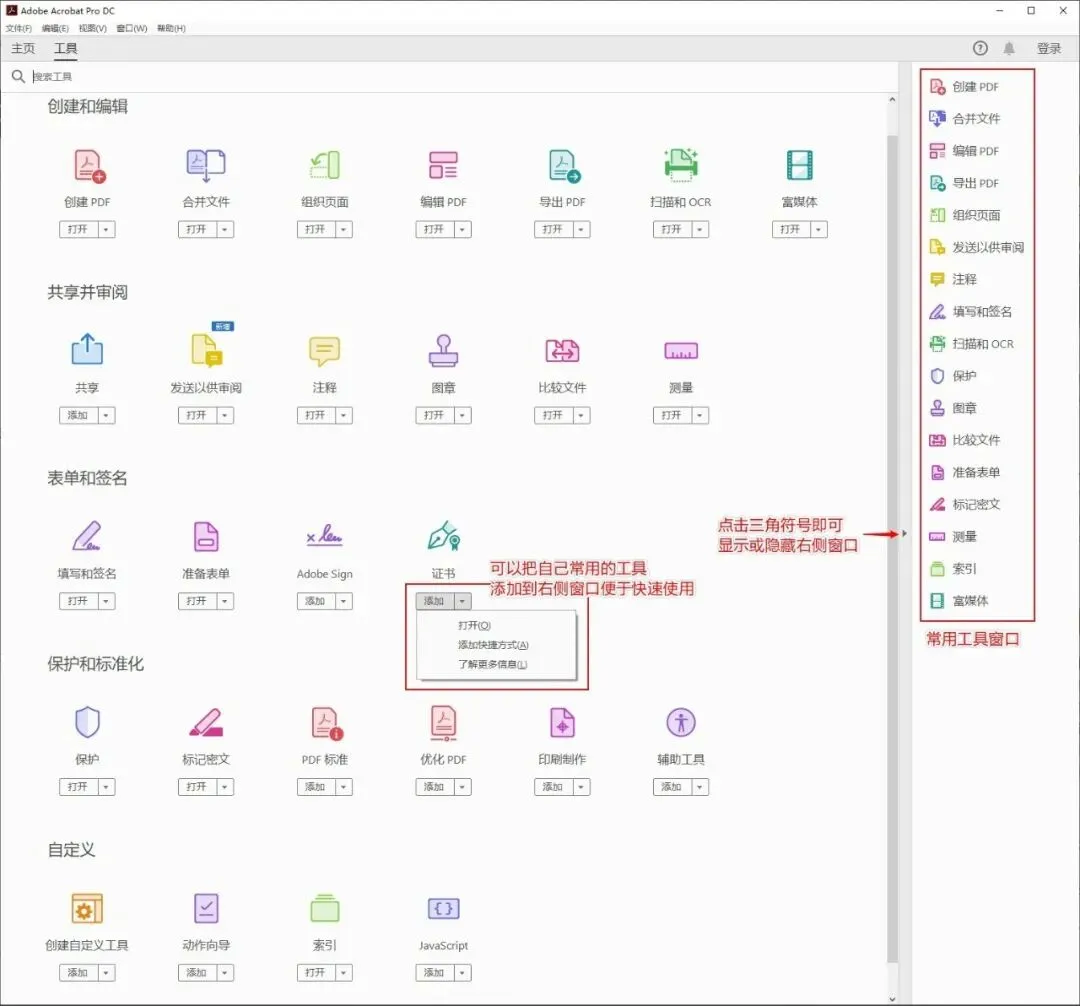Click the Index (索引) grid icon
1080x1006 pixels.
(x=324, y=908)
